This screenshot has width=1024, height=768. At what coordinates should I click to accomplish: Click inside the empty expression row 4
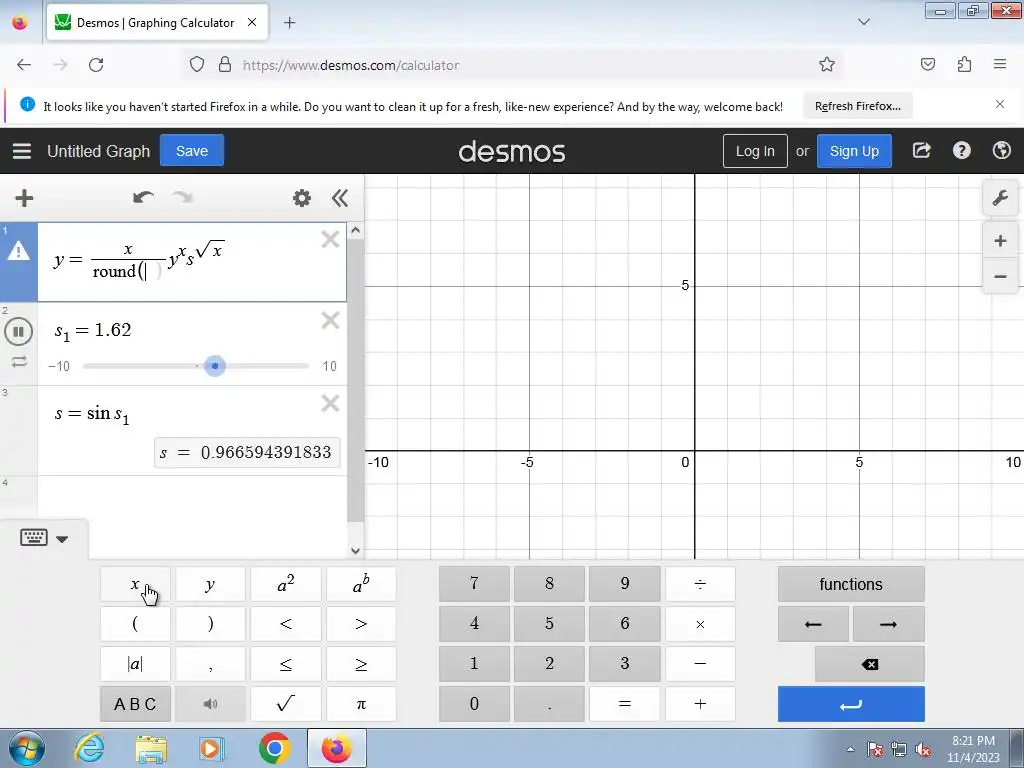pyautogui.click(x=191, y=498)
